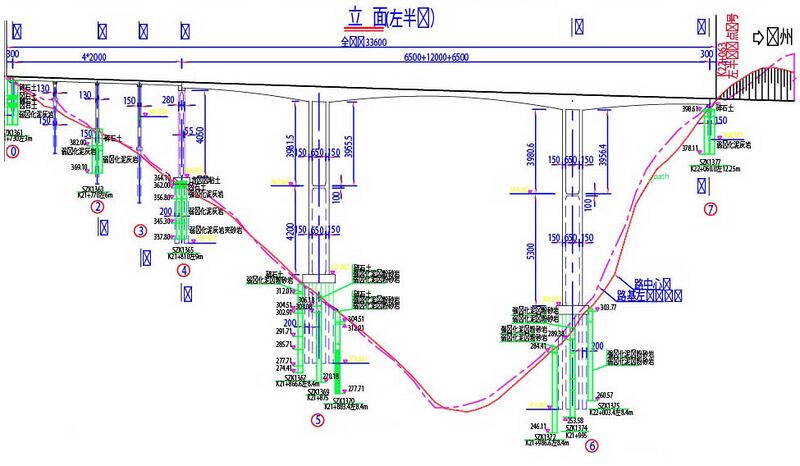The image size is (800, 466).
Task: Click elevation value 369.10
Action: pos(79,167)
